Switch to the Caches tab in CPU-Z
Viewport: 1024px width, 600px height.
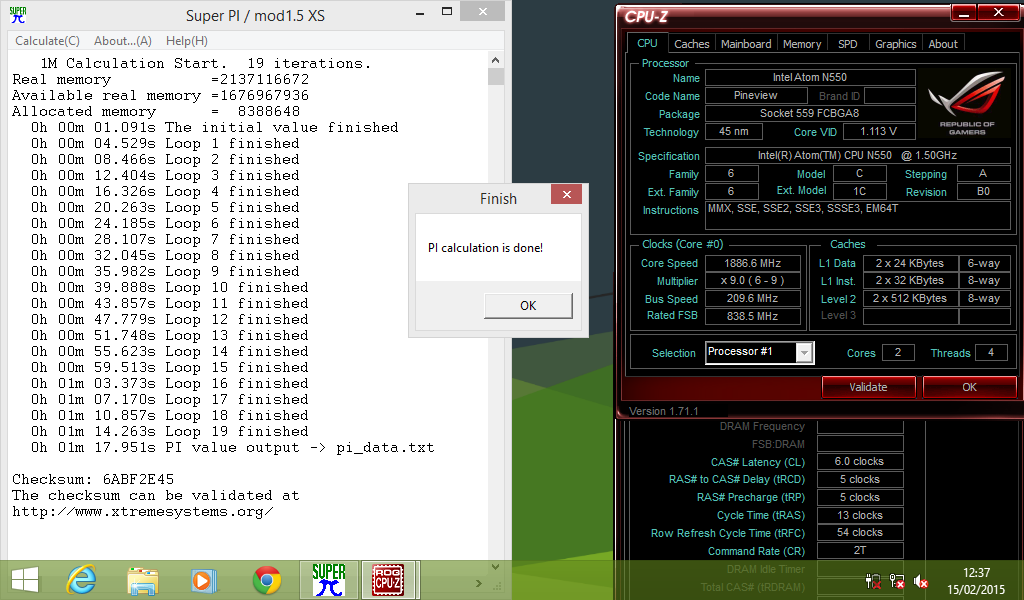(x=692, y=44)
